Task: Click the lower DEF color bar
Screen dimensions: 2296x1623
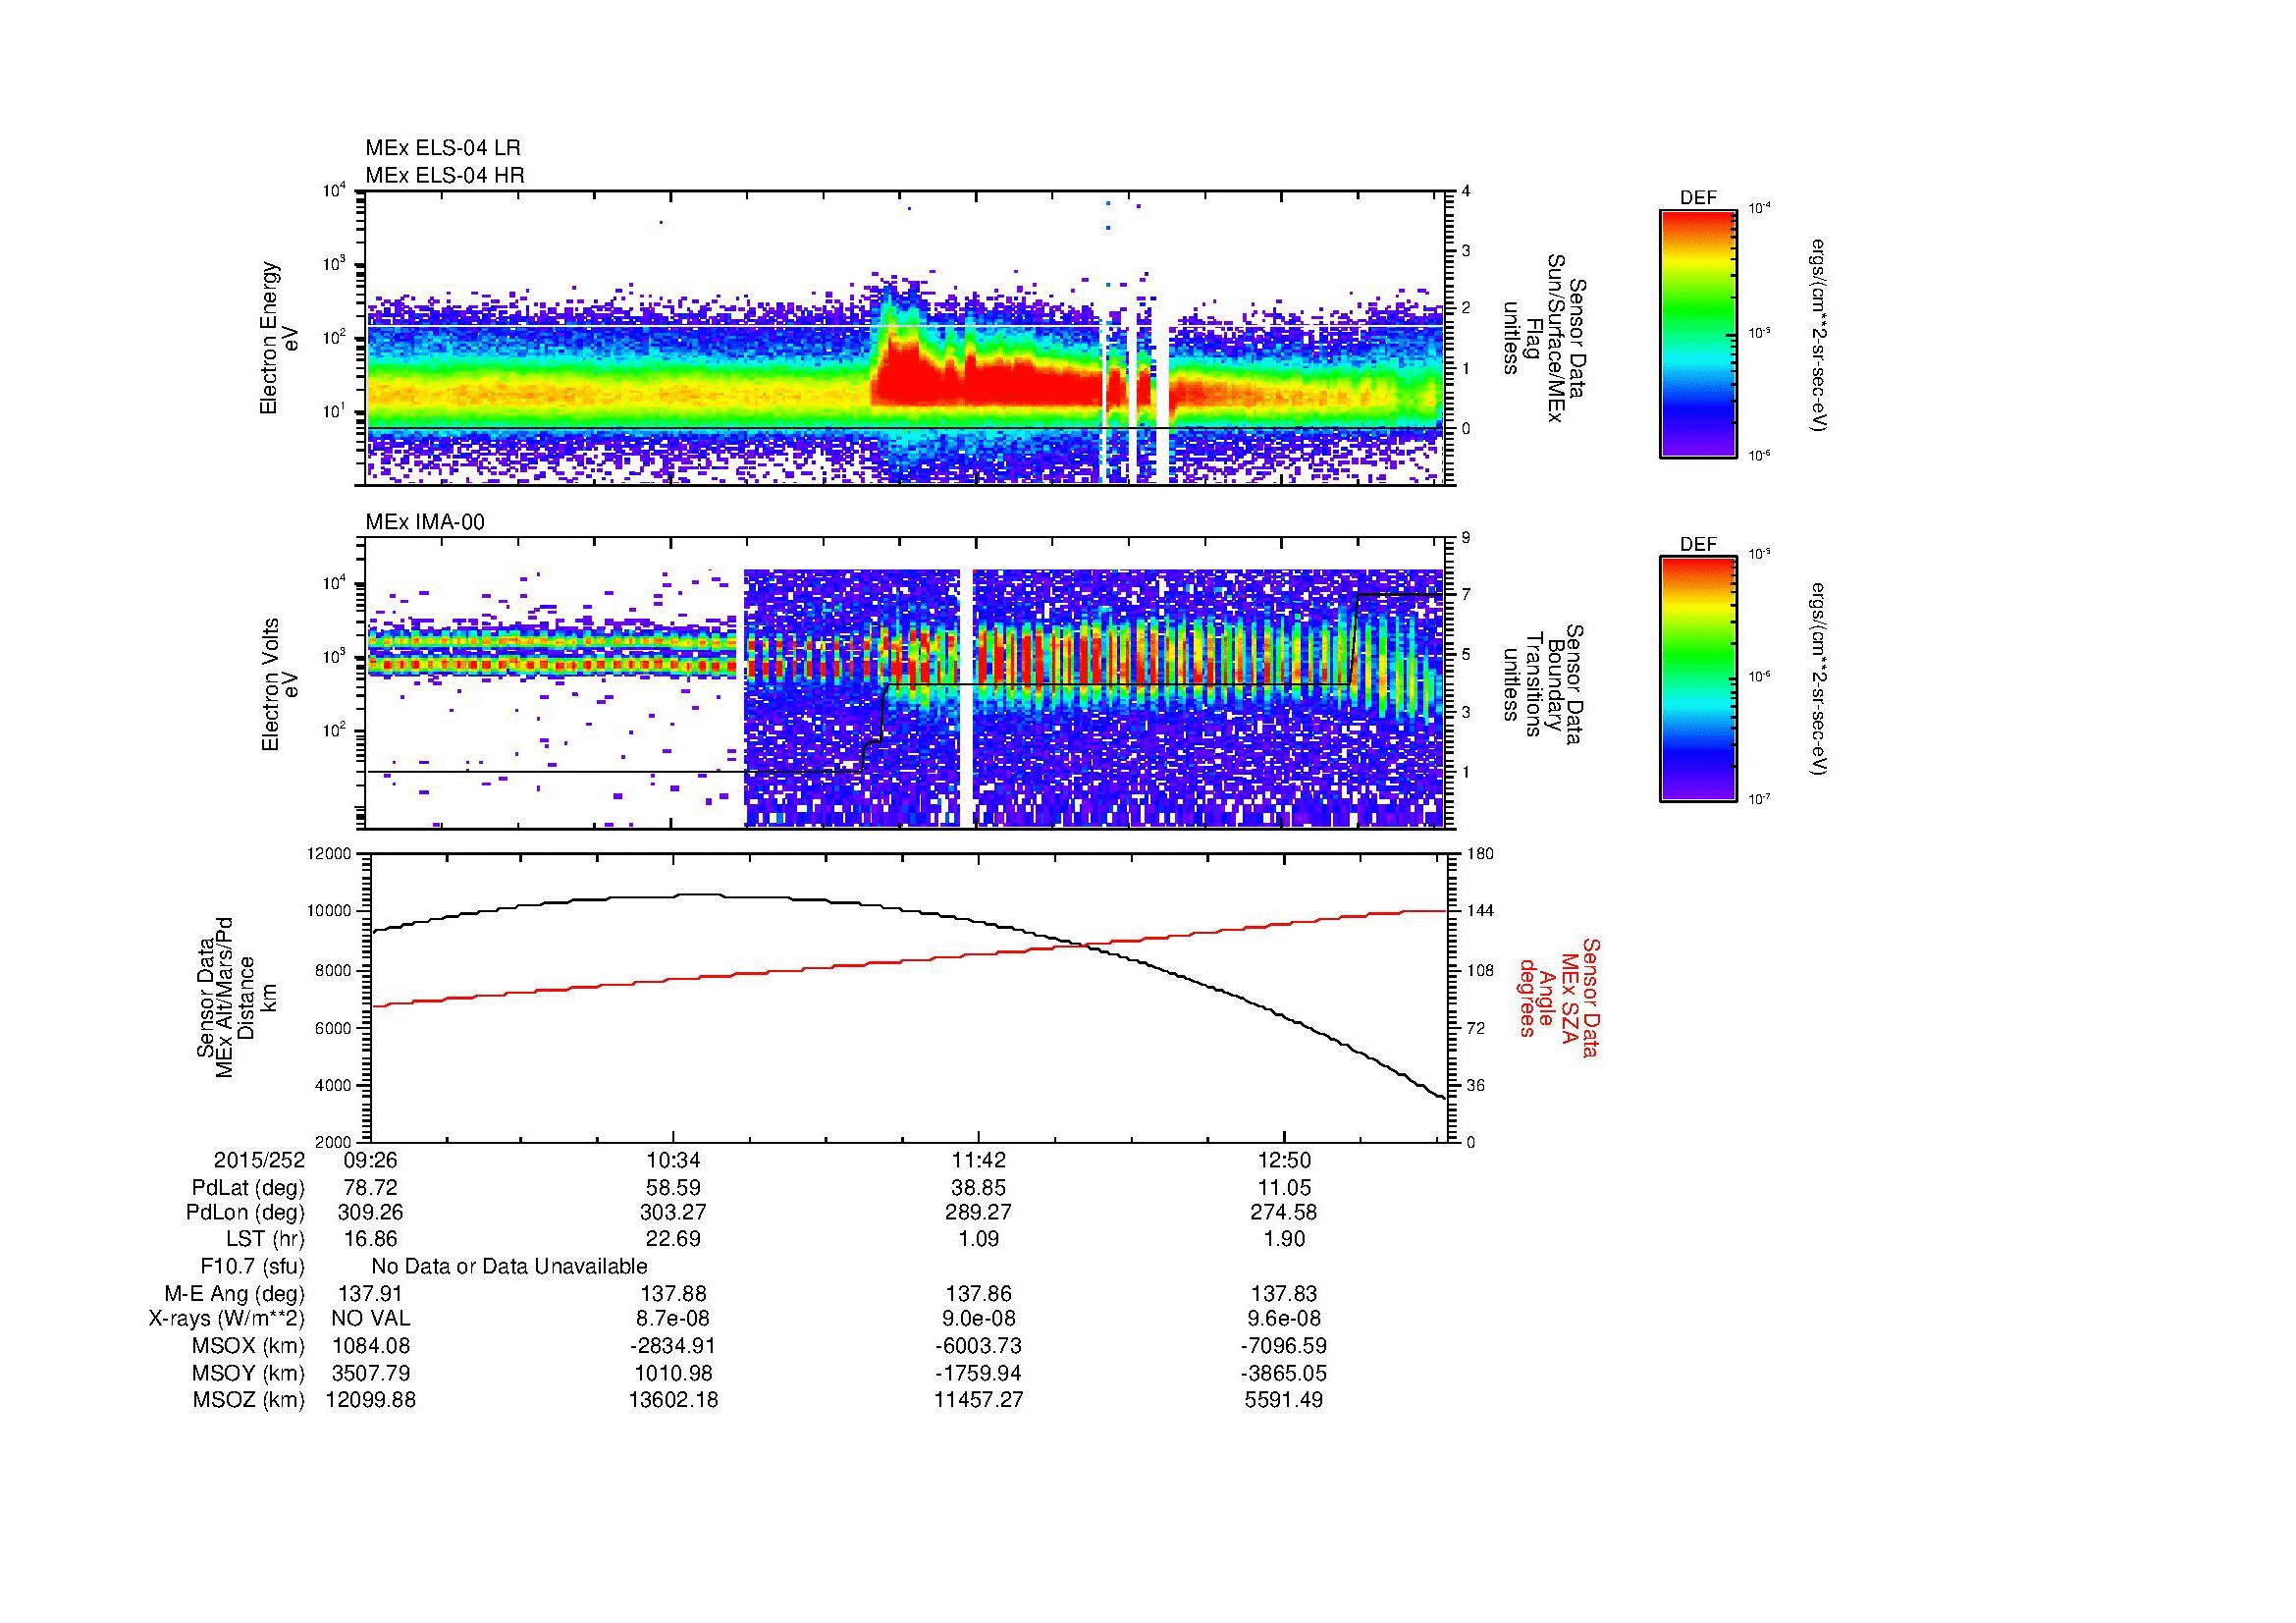Action: coord(1697,679)
